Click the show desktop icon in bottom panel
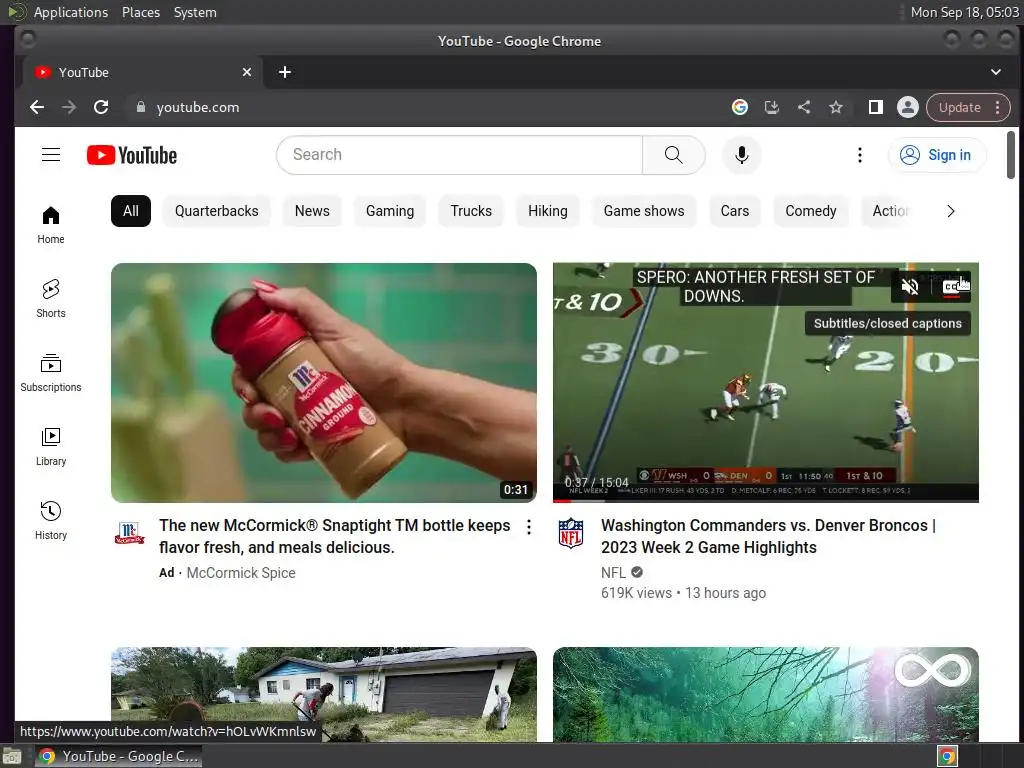The height and width of the screenshot is (768, 1024). tap(12, 756)
